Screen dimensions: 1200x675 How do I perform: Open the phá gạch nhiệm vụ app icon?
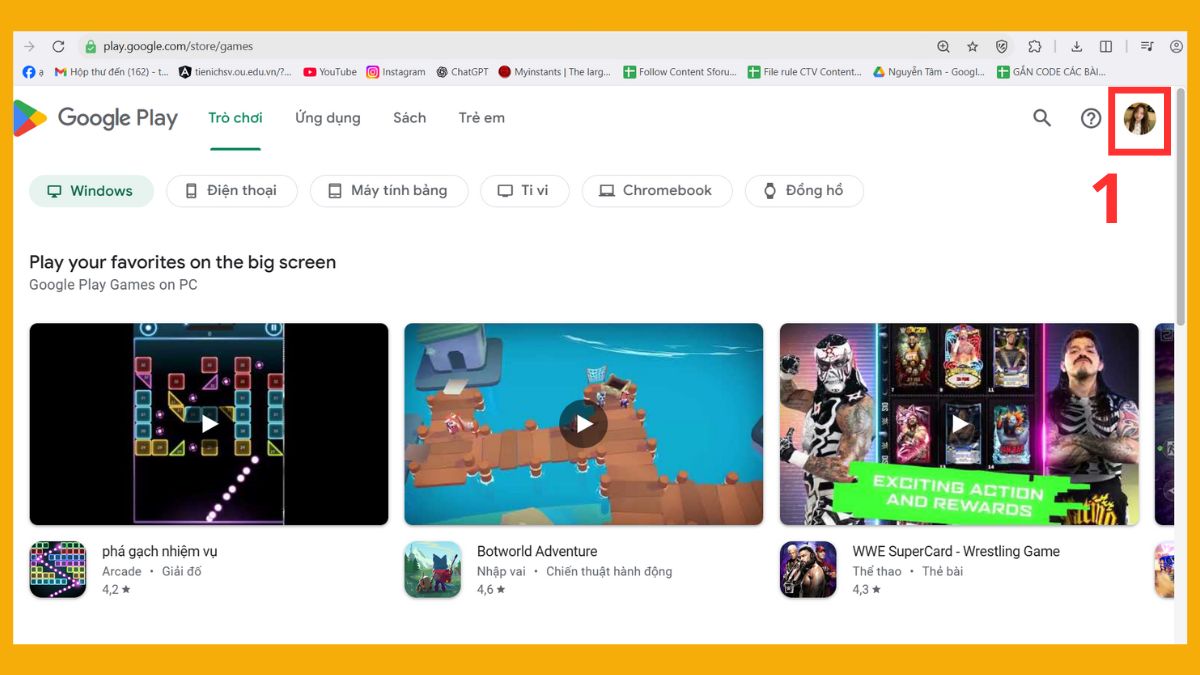(58, 570)
